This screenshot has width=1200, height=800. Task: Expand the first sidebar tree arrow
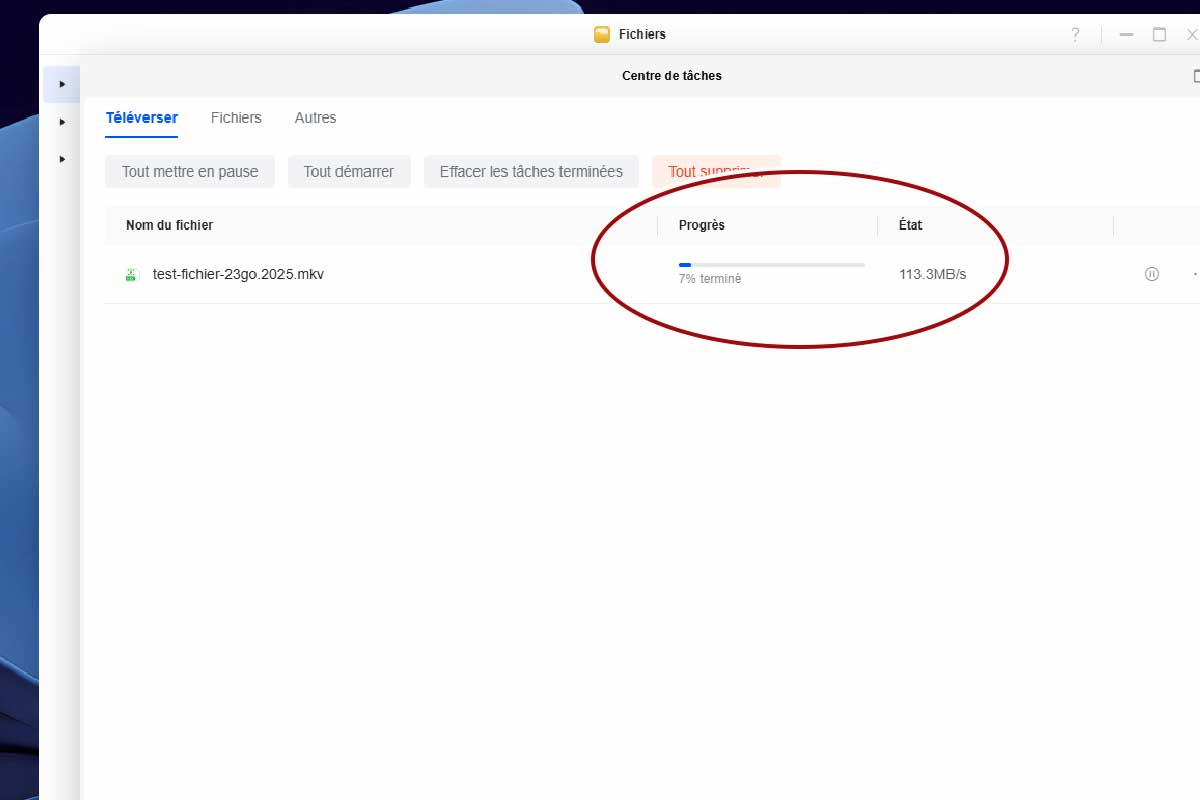click(62, 84)
